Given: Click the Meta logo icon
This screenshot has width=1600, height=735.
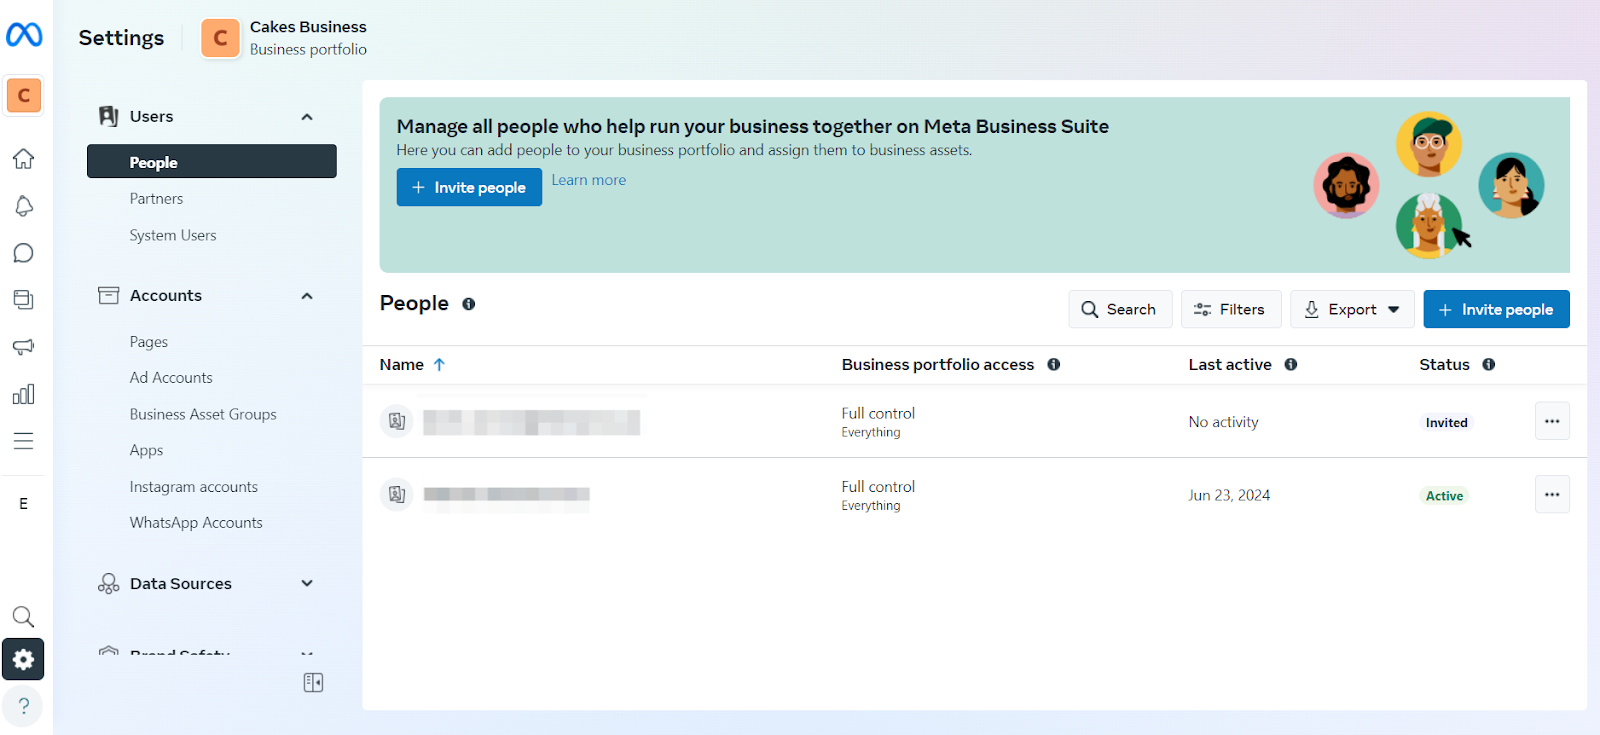Looking at the screenshot, I should click(24, 35).
